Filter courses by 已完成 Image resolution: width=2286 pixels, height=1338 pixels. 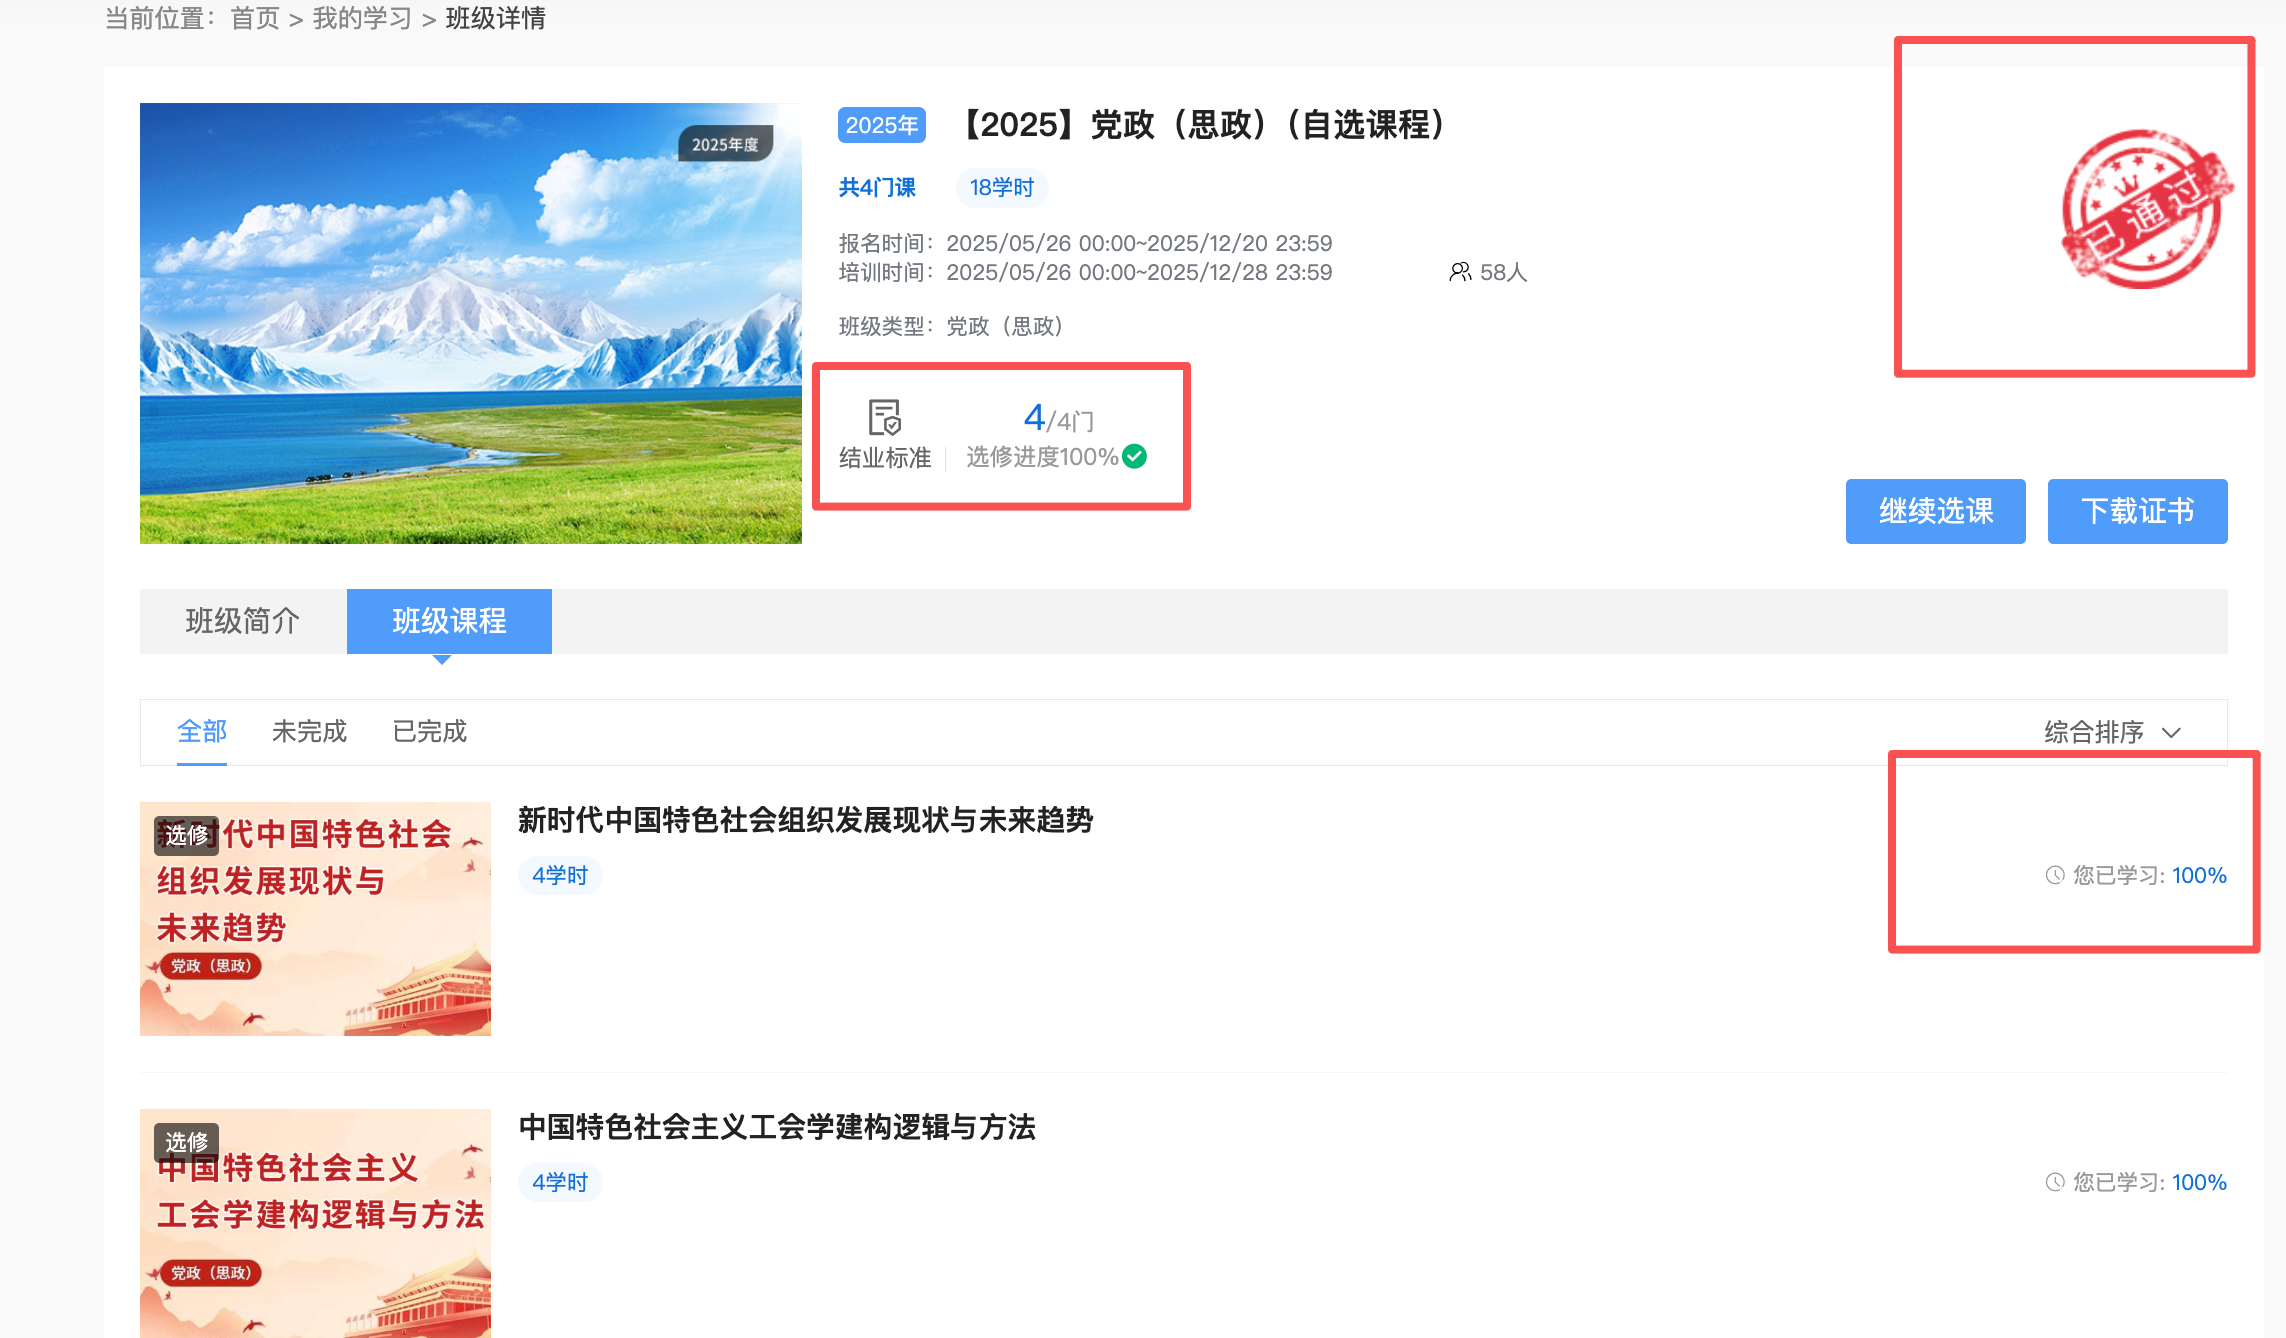[429, 732]
